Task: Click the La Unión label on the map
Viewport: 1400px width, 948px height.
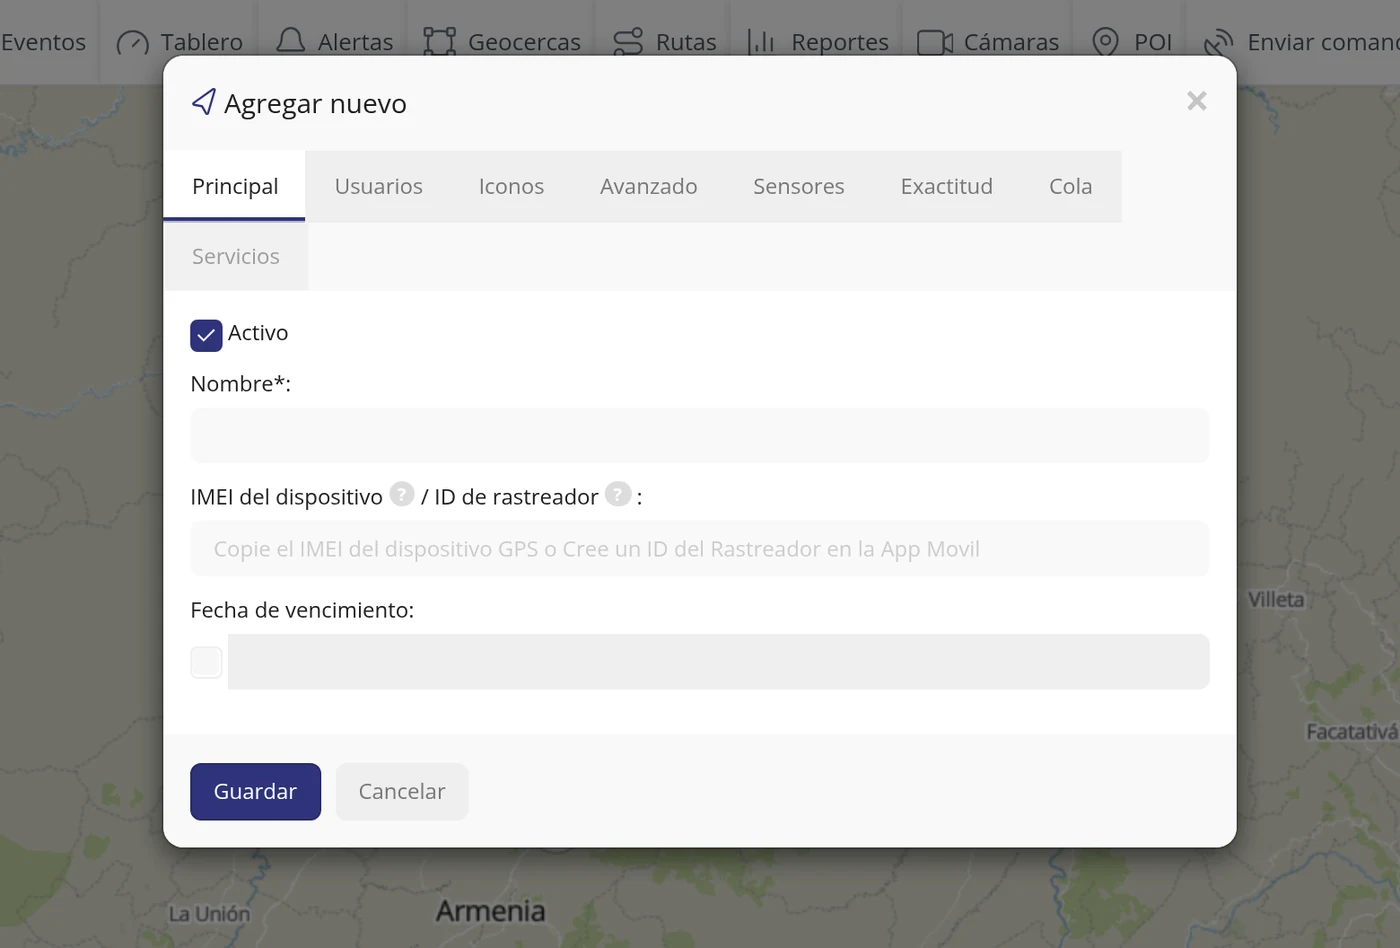Action: point(209,914)
